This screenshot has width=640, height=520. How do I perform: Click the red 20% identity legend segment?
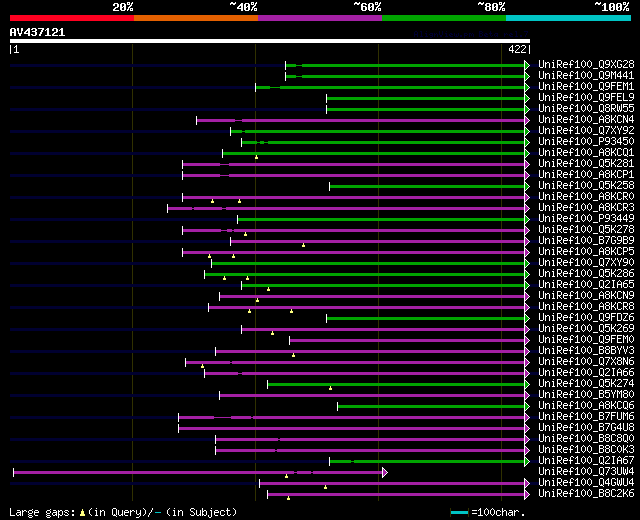(72, 18)
